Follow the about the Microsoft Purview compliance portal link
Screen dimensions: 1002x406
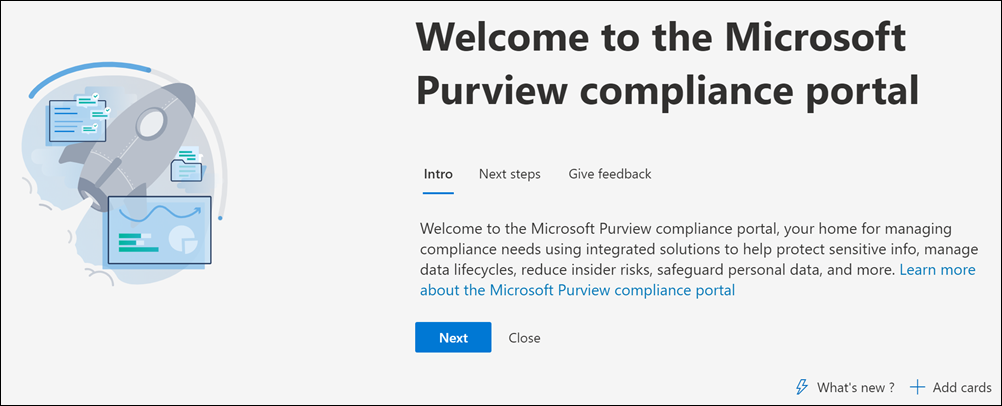point(578,290)
